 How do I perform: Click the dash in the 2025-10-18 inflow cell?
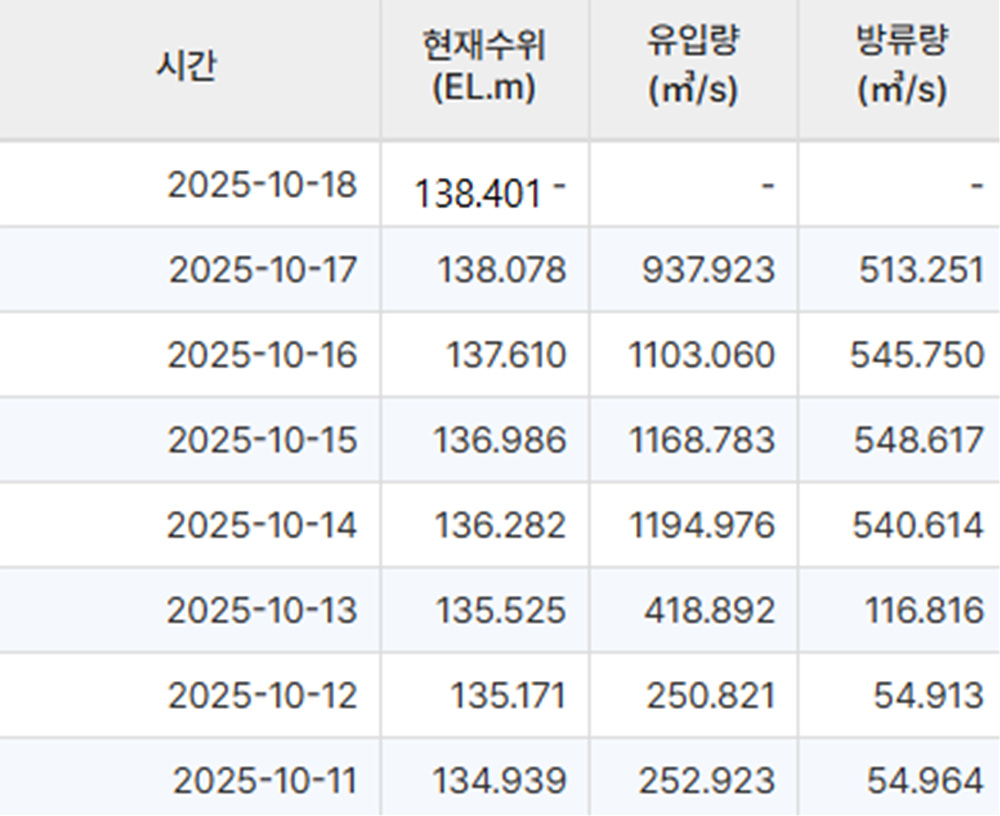tap(766, 184)
